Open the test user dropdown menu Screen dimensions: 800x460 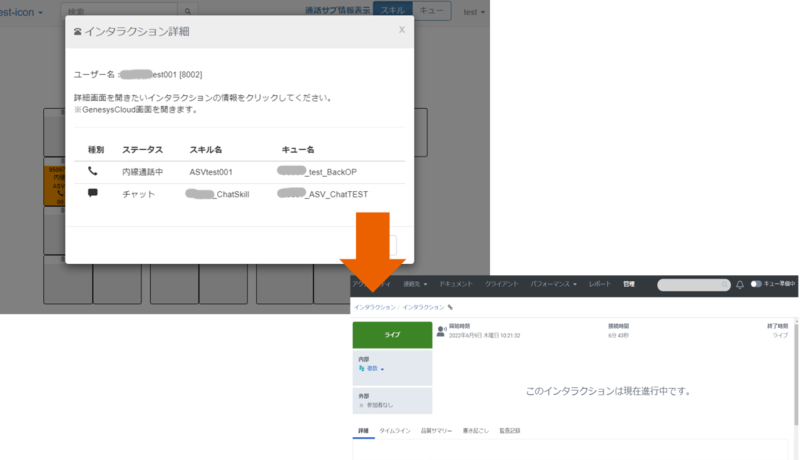tap(474, 12)
